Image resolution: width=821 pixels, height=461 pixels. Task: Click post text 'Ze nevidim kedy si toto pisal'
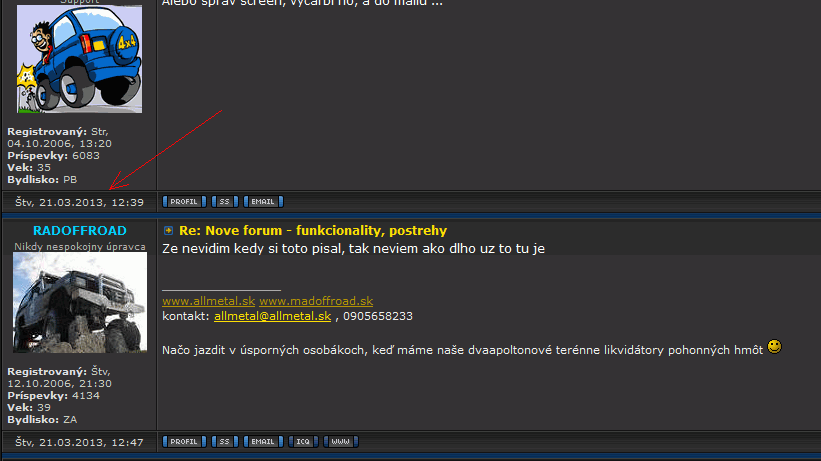253,249
